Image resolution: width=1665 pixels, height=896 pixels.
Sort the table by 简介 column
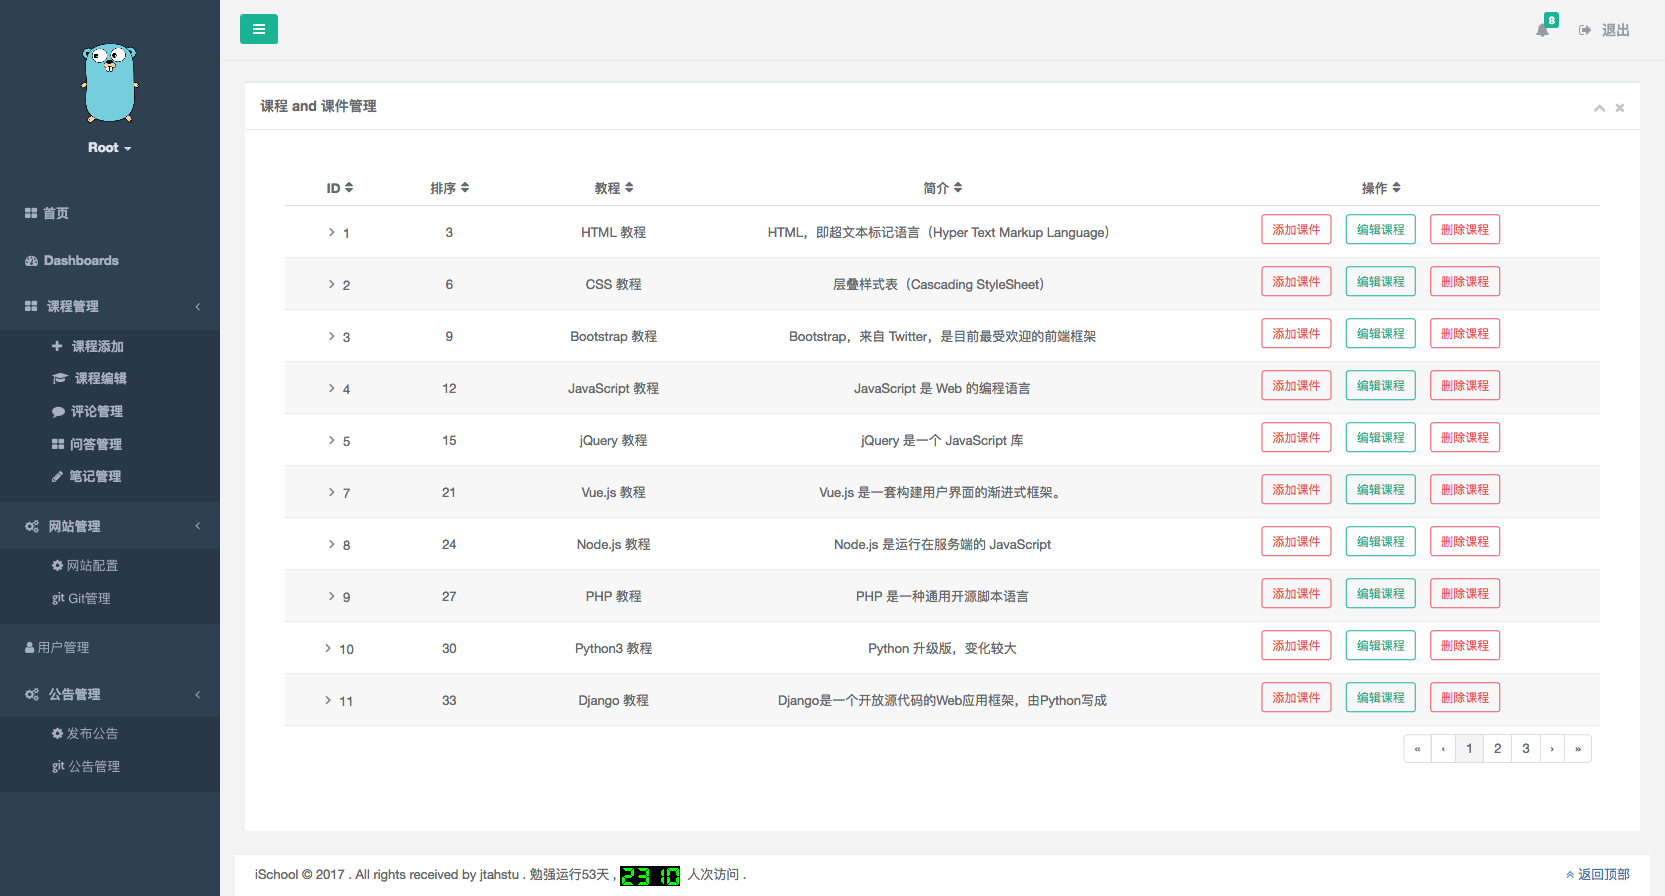pos(943,188)
